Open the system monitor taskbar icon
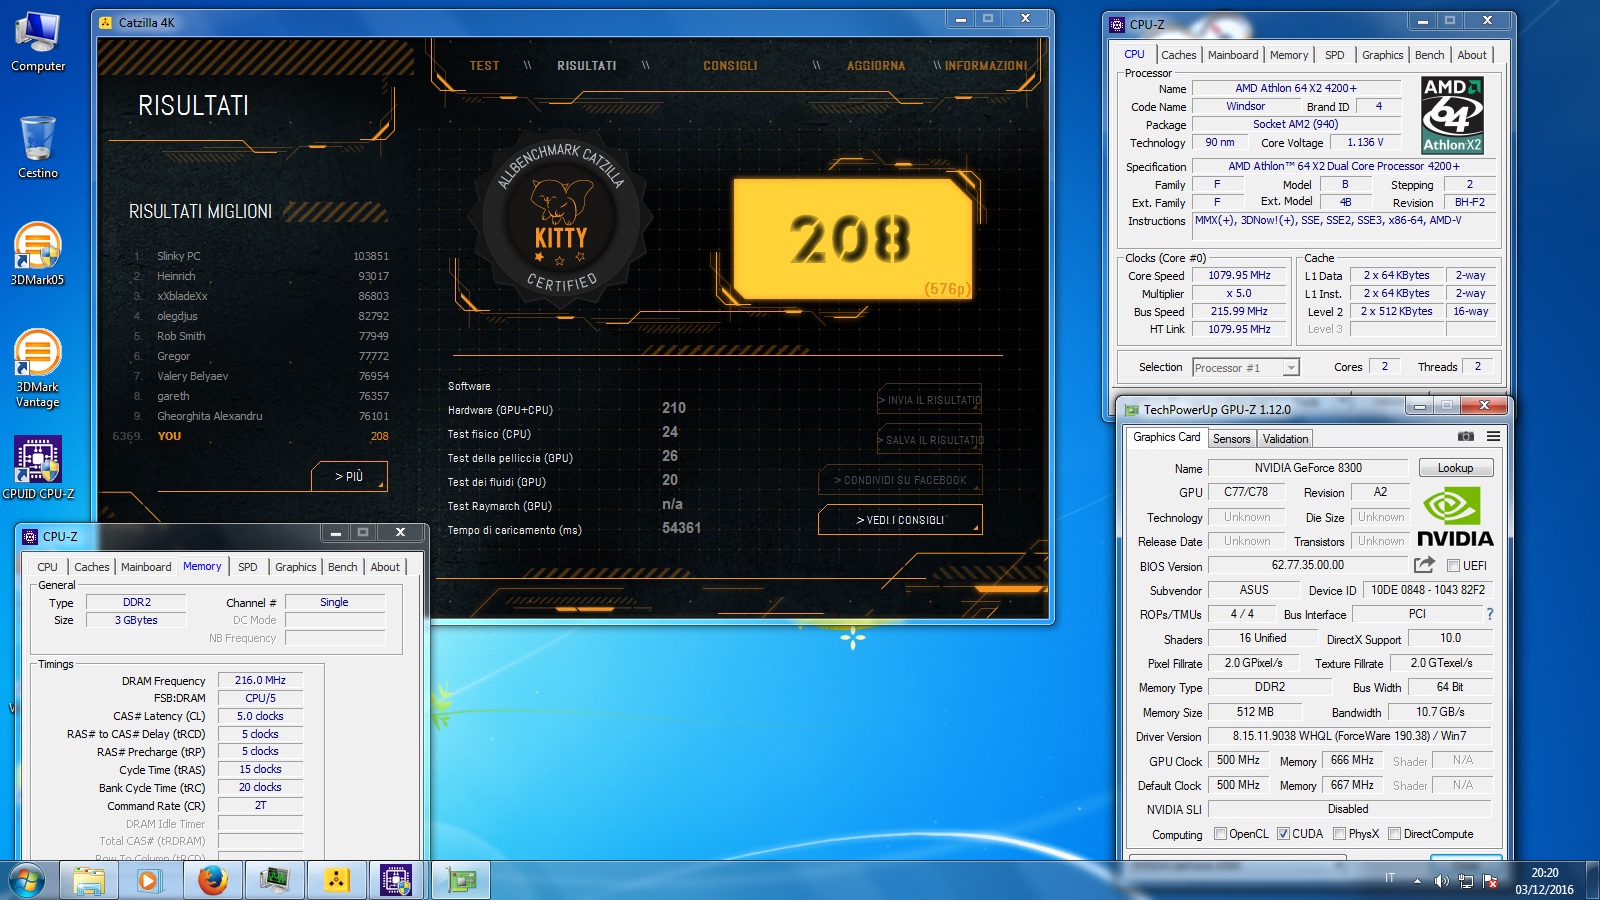Viewport: 1600px width, 900px height. click(274, 881)
